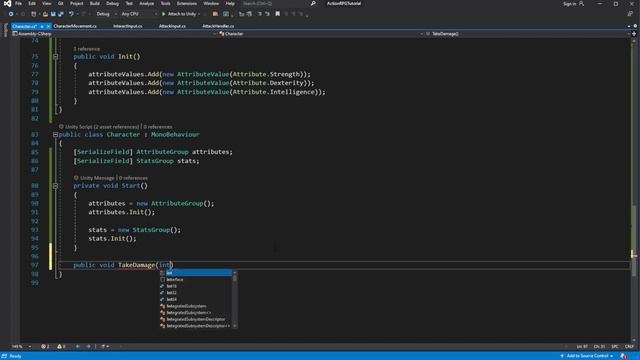Collapse the Init() method at line 75

[x=55, y=57]
